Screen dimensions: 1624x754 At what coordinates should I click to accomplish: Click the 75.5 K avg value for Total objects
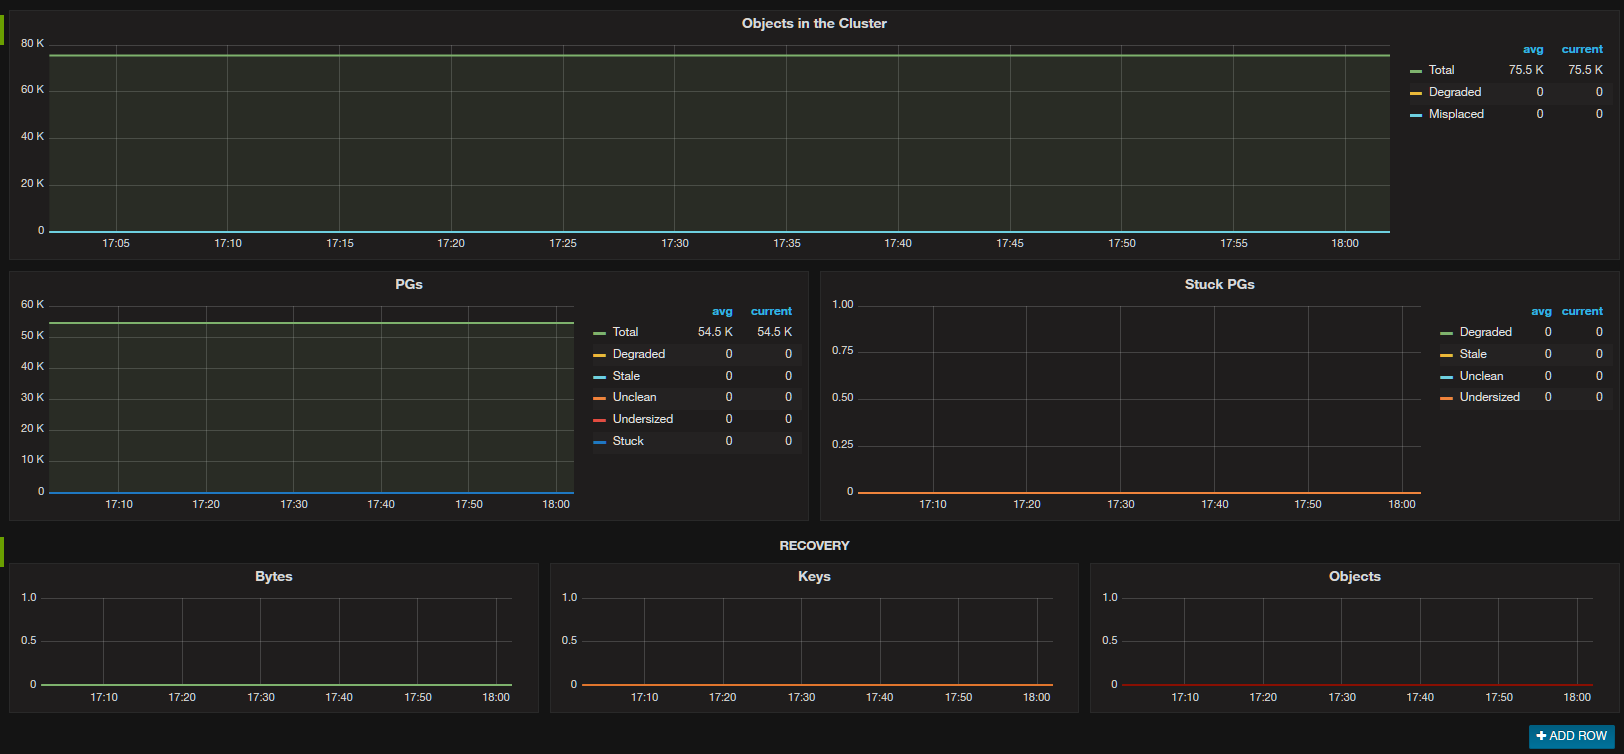coord(1526,70)
